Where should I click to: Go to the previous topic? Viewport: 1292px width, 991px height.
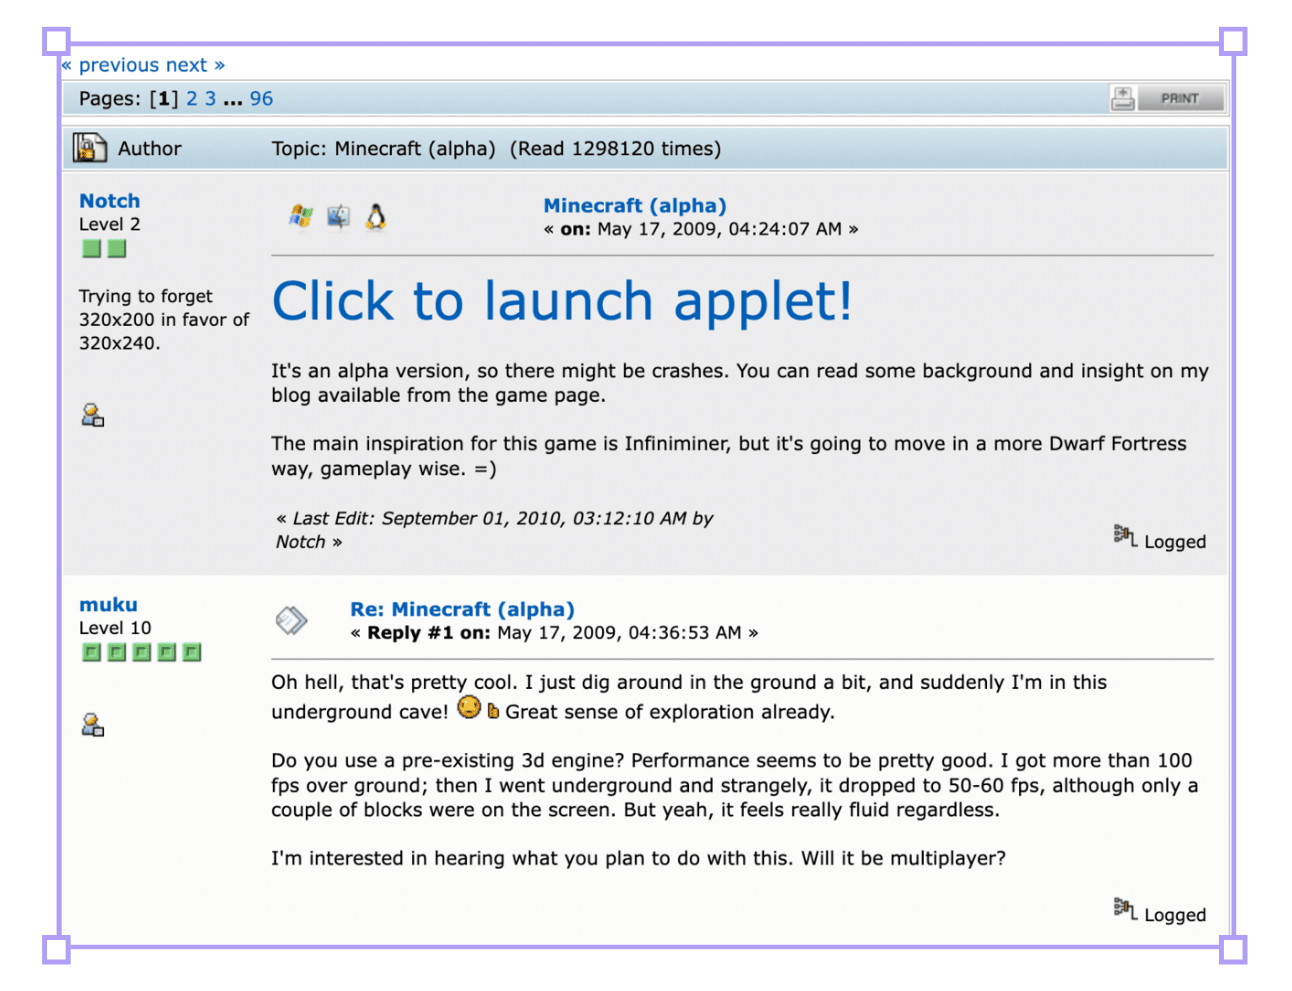pos(121,65)
